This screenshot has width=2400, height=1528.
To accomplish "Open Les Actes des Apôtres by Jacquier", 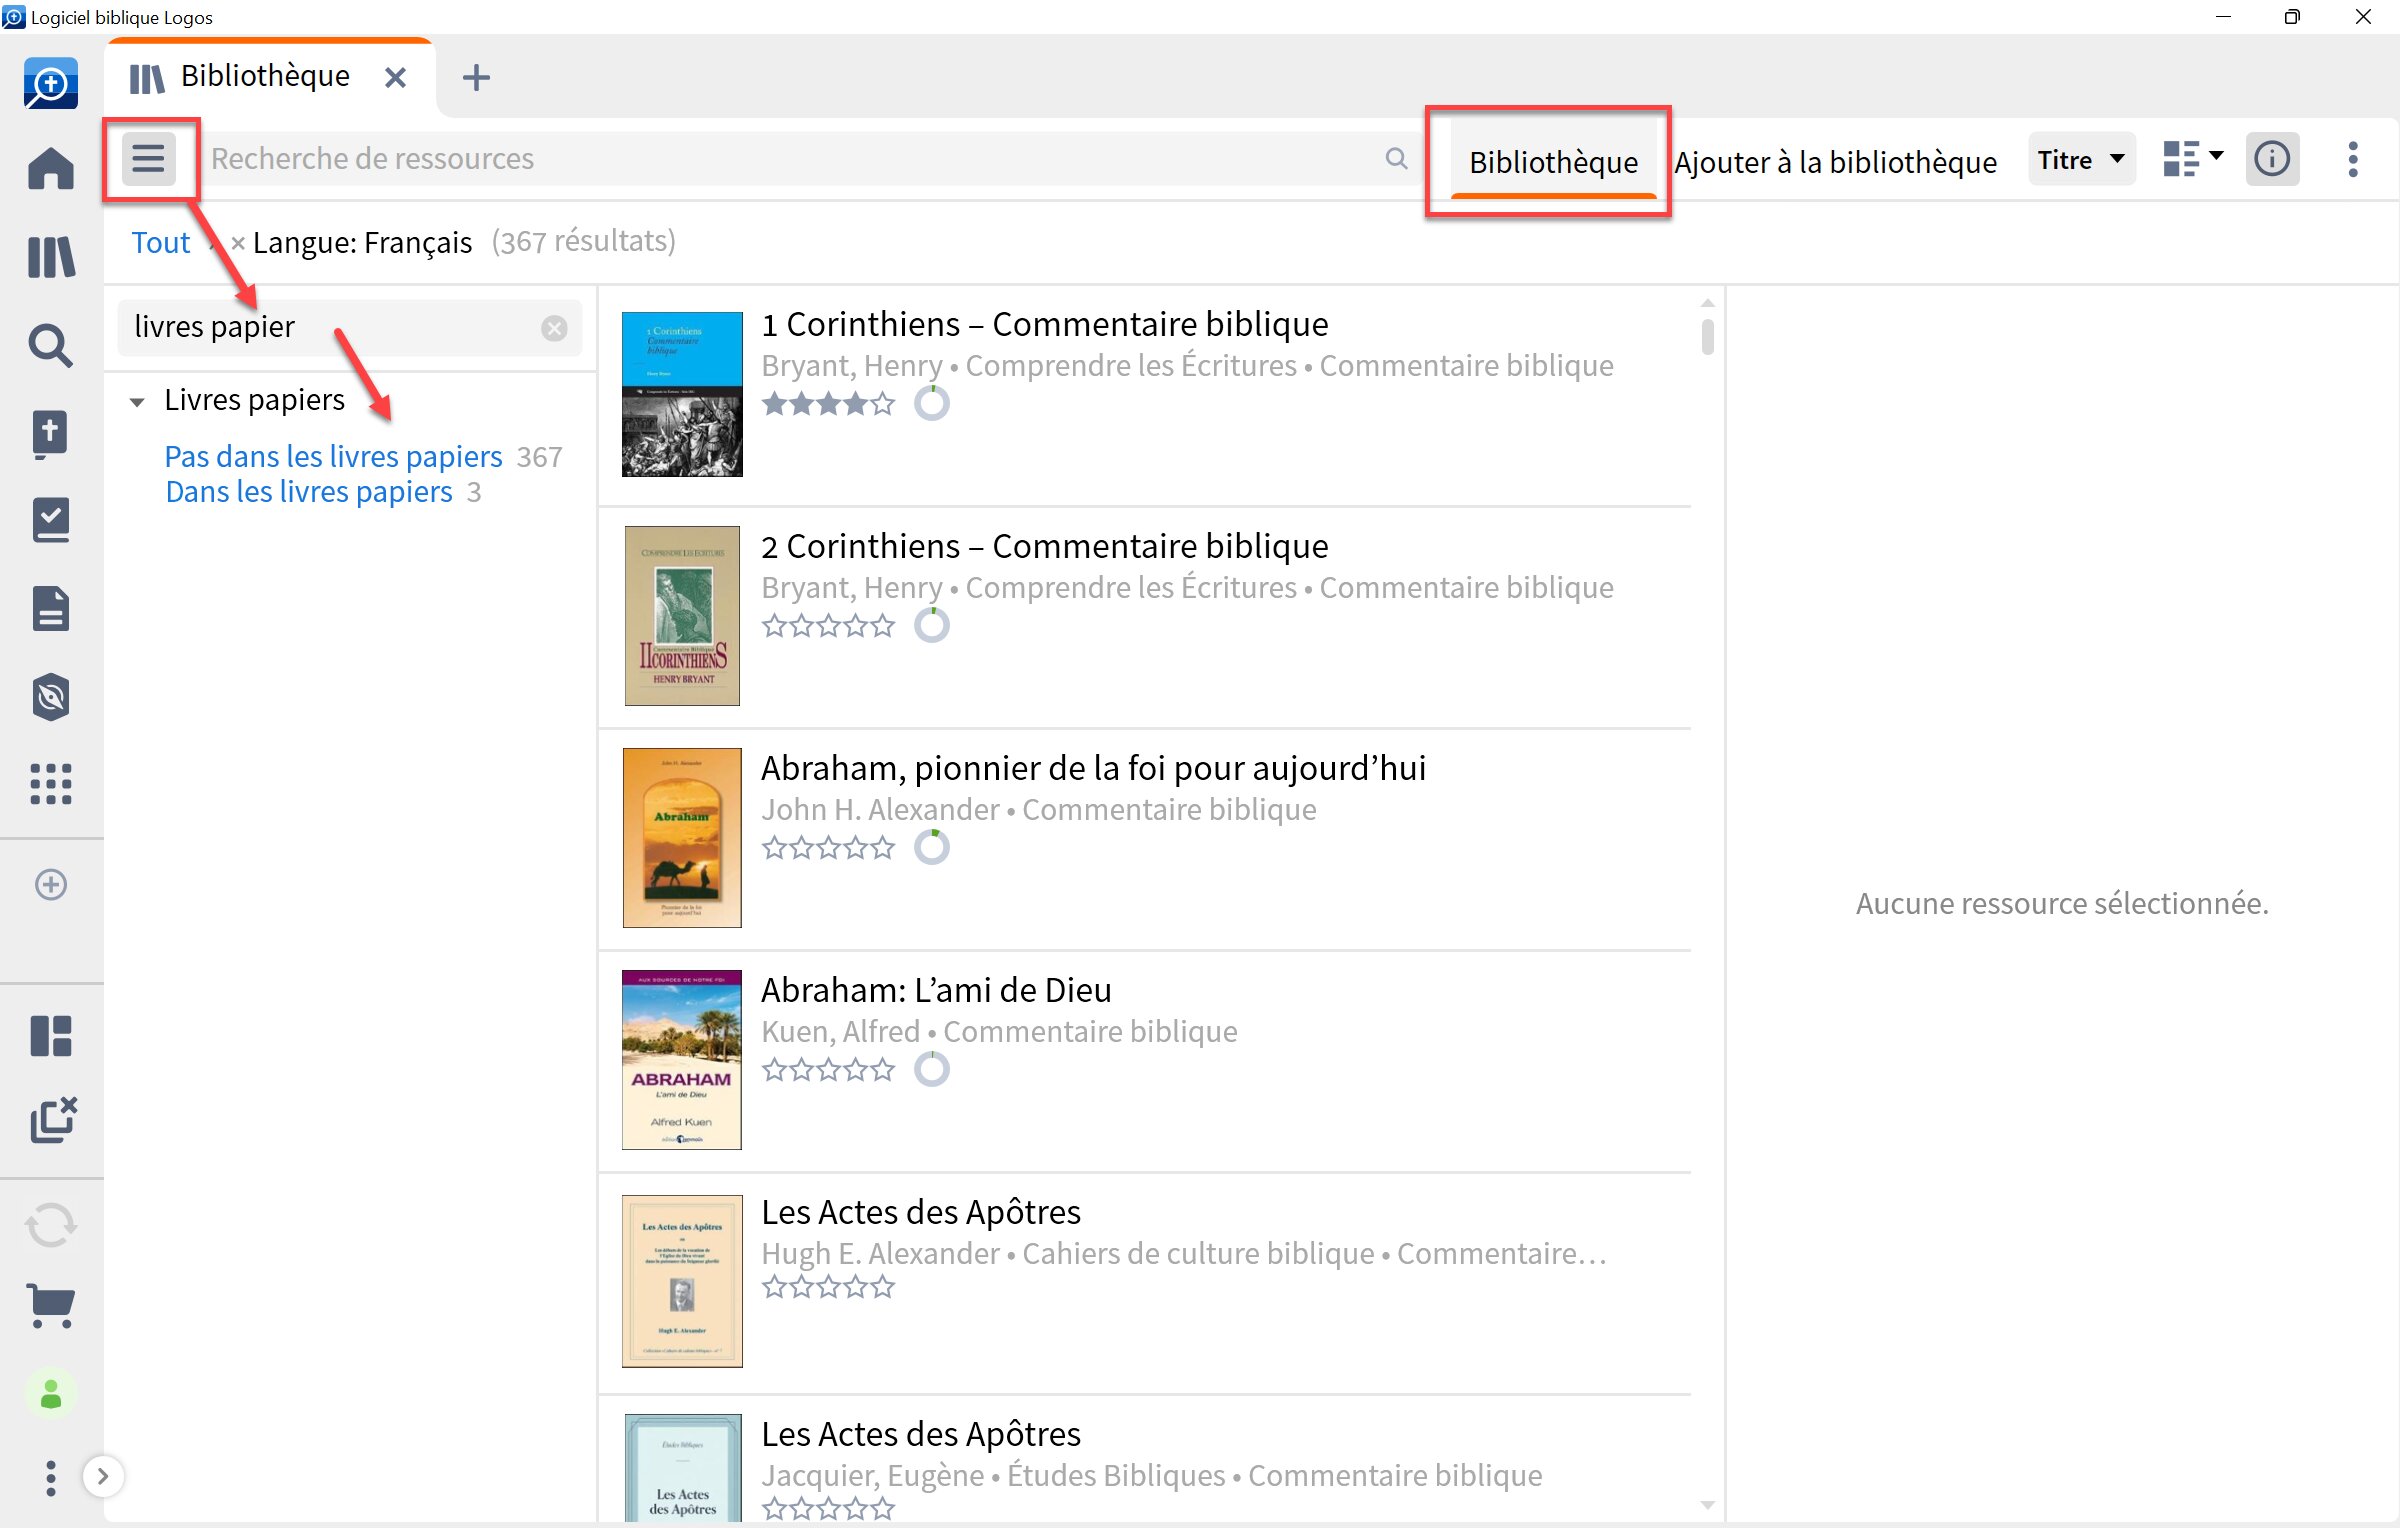I will tap(920, 1434).
